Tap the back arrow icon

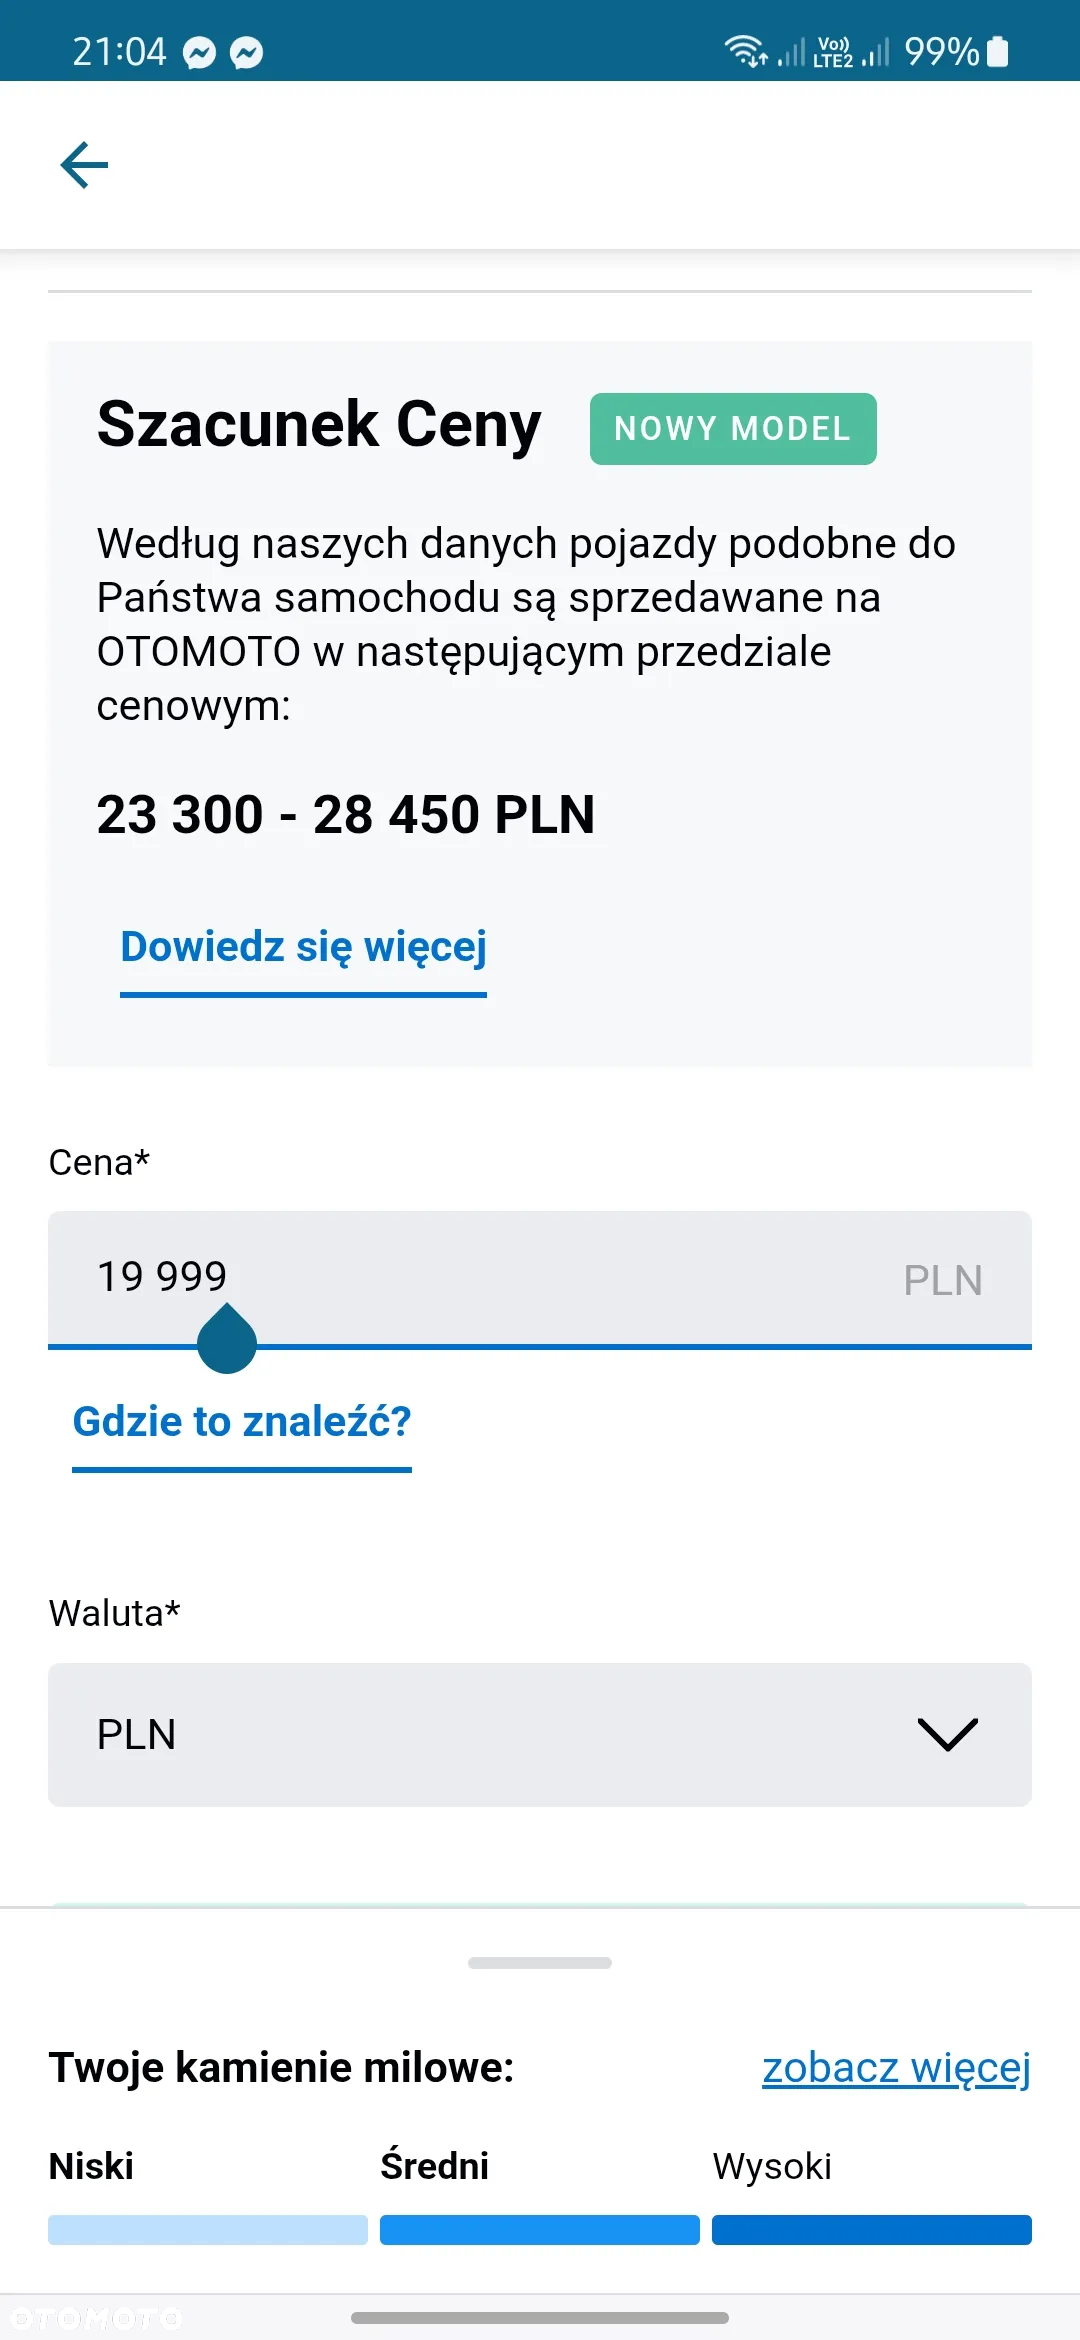point(84,165)
